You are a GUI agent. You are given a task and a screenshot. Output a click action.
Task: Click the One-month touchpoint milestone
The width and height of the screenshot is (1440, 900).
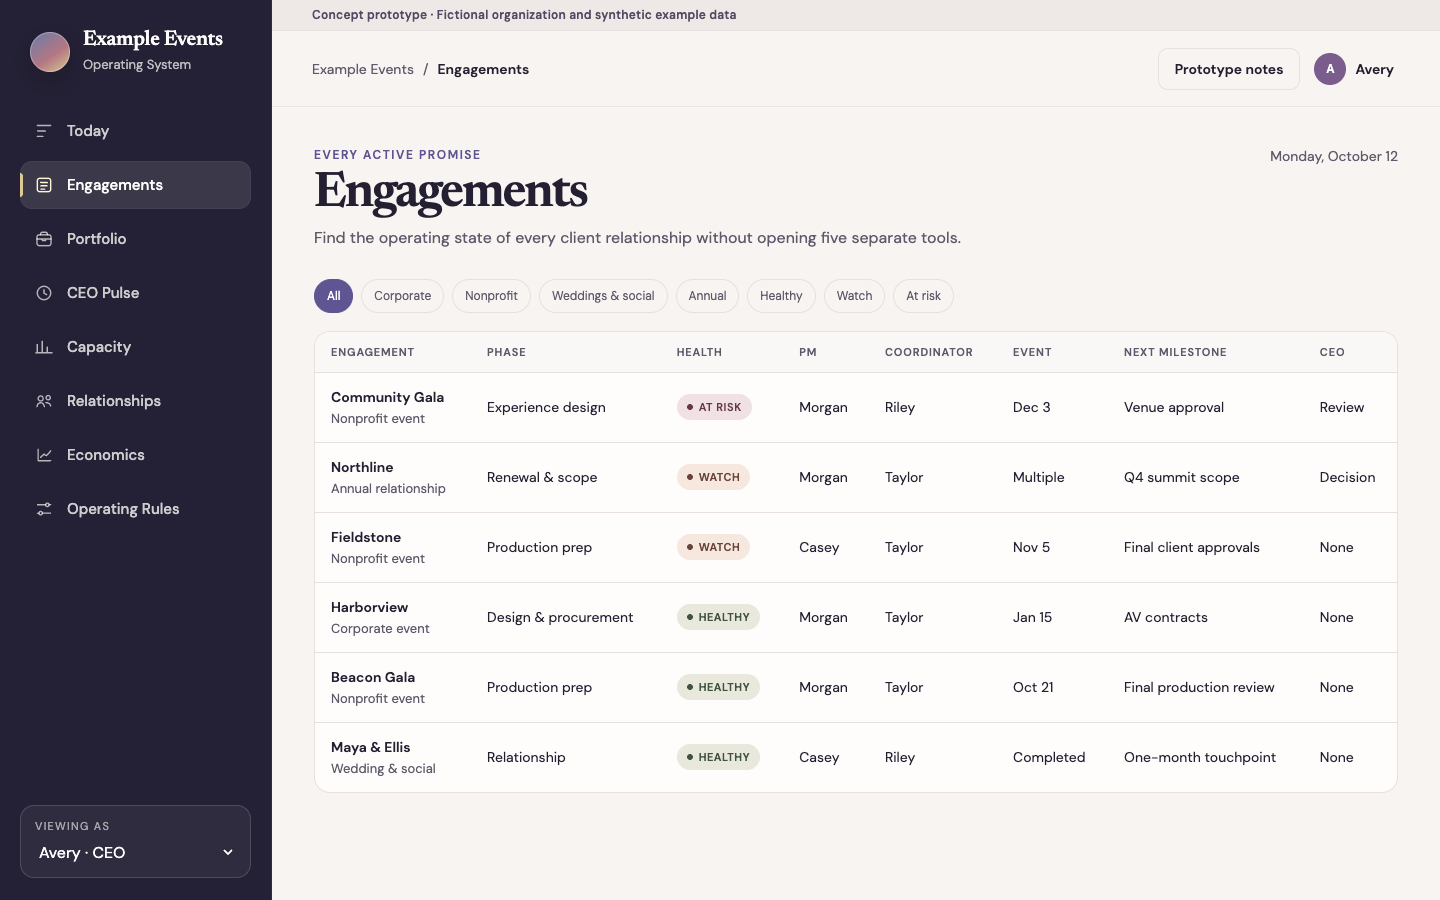[x=1200, y=757]
